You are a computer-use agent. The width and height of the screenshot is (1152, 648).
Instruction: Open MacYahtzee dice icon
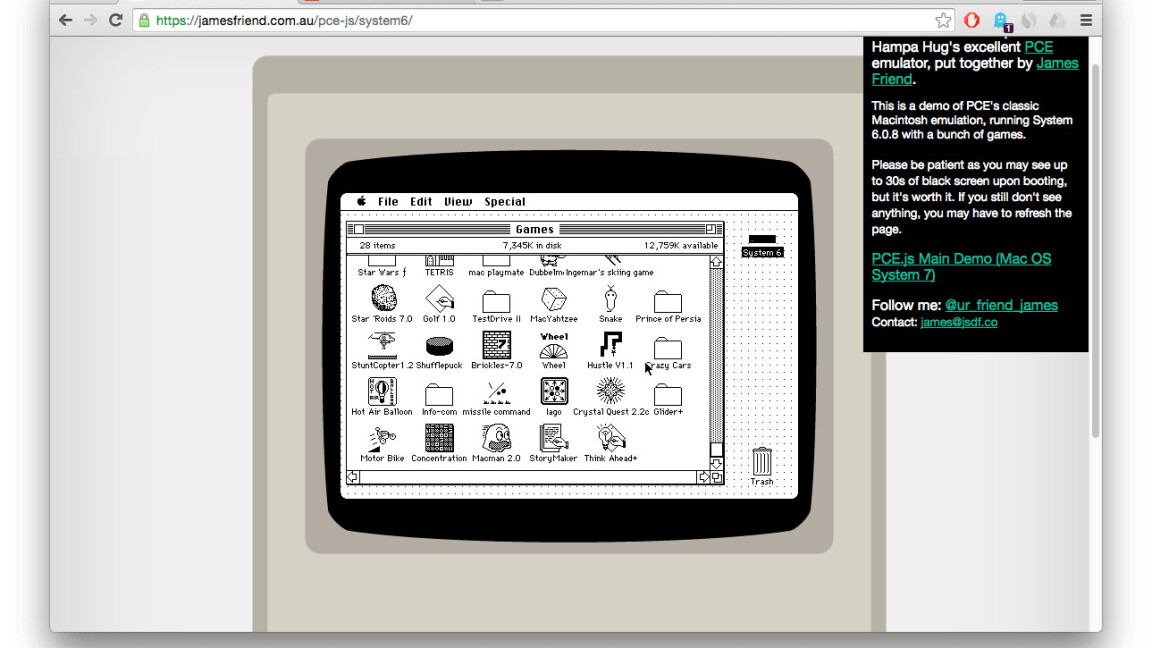(553, 301)
